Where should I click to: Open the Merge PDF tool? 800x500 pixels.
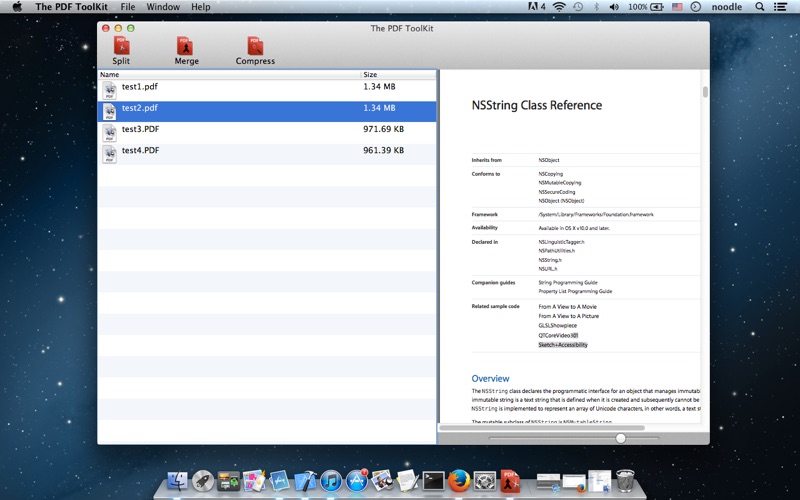(186, 51)
